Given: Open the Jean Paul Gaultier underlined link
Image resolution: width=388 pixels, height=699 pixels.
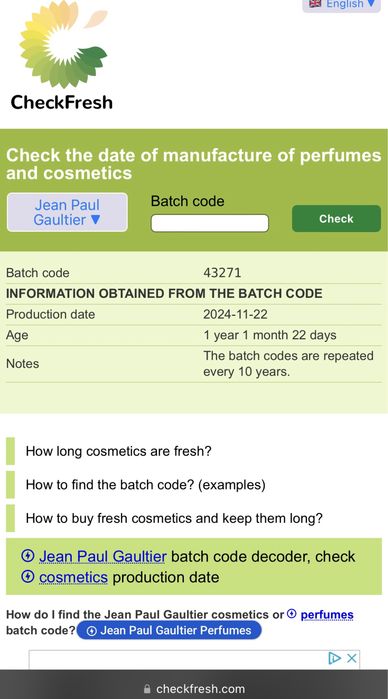Looking at the screenshot, I should (x=103, y=556).
